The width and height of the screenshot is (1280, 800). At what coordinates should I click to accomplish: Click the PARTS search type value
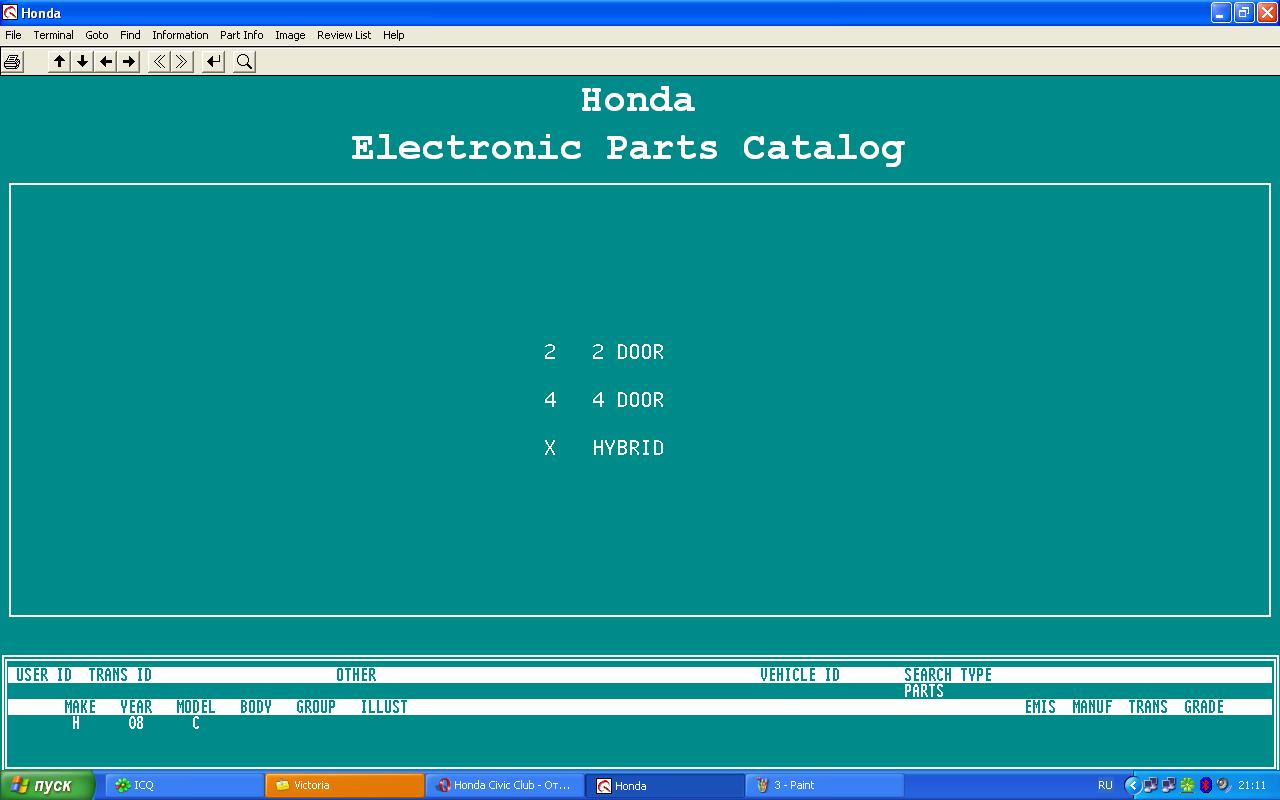pyautogui.click(x=924, y=691)
